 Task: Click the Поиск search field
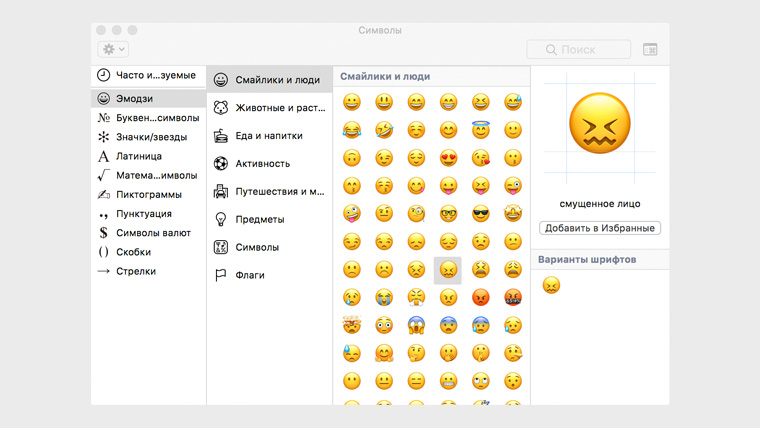coord(579,49)
